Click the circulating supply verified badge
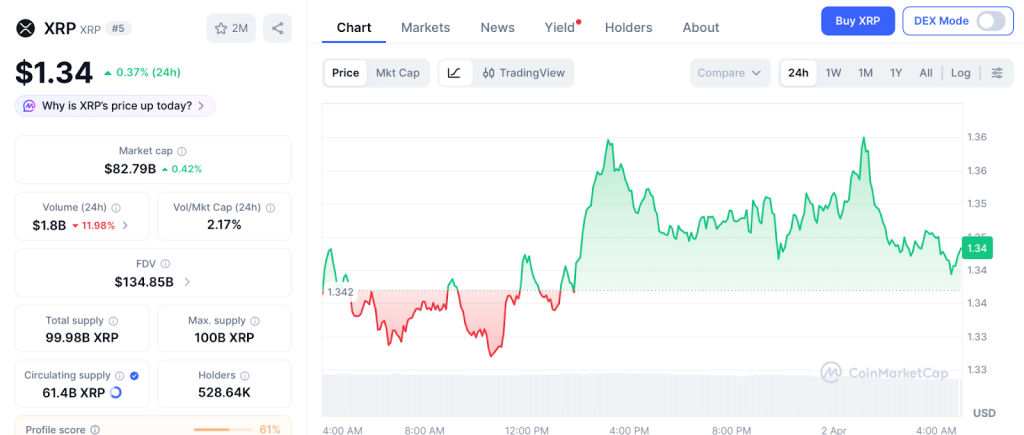Image resolution: width=1024 pixels, height=435 pixels. point(135,375)
